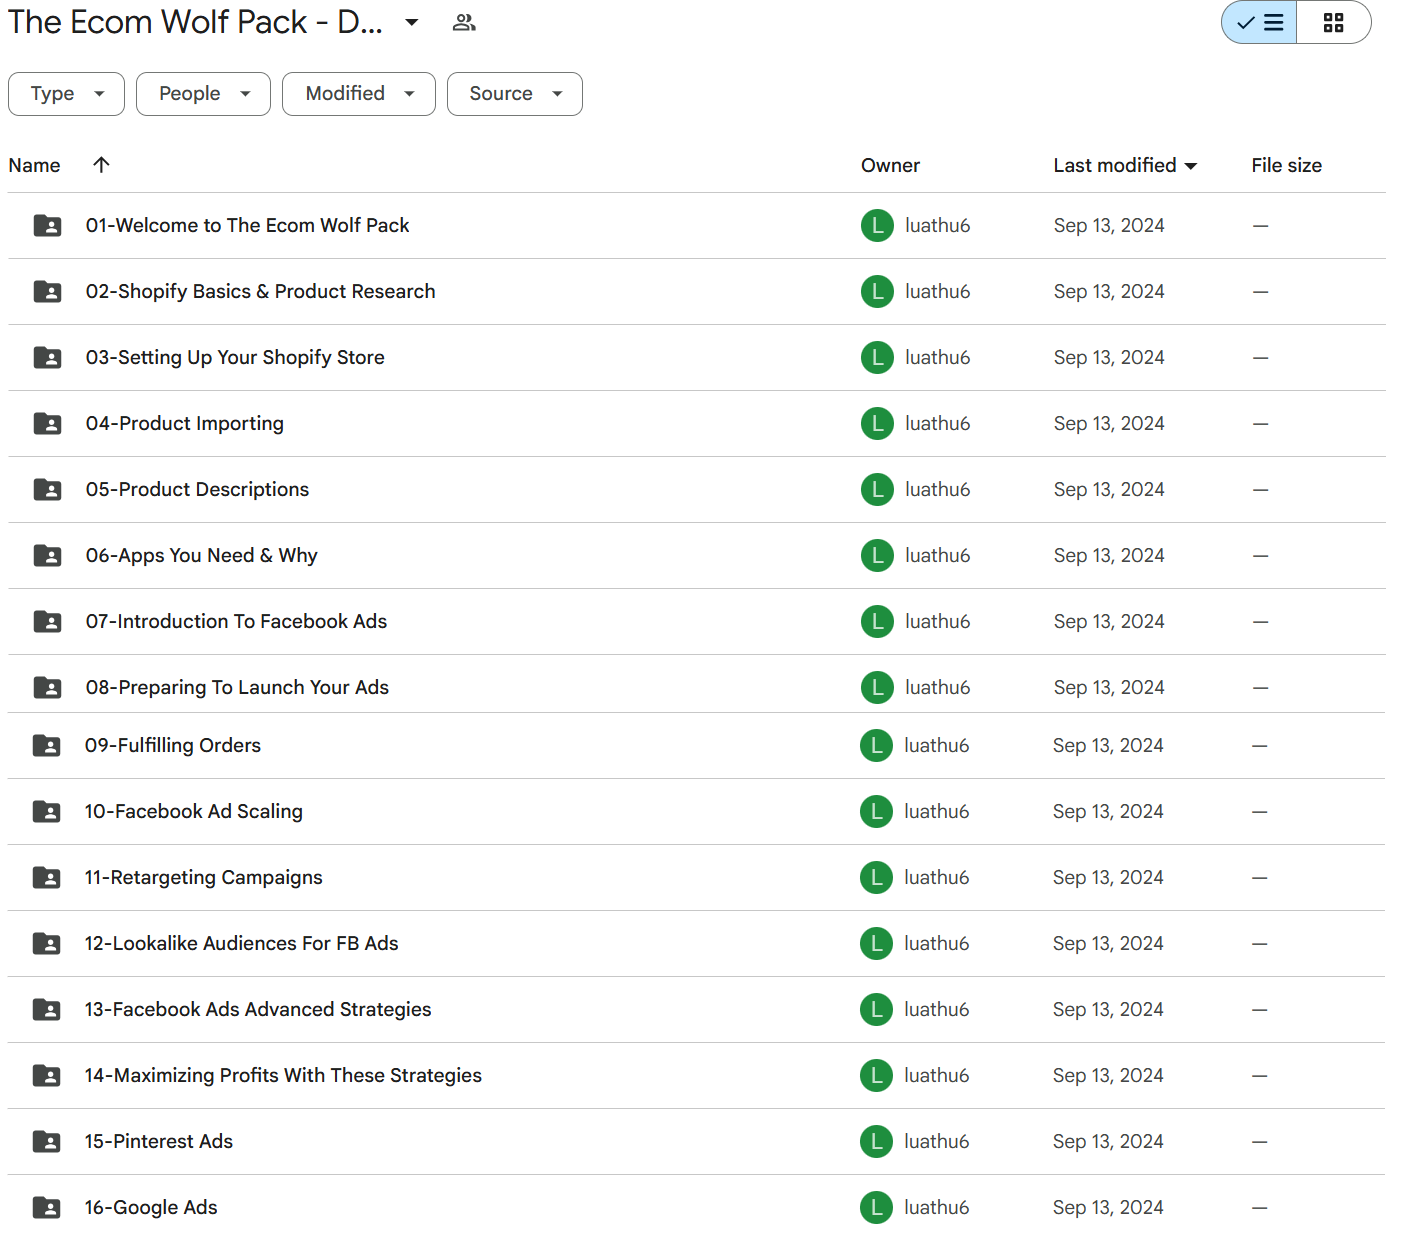Open folder 13-Facebook Ads Advanced Strategies

pyautogui.click(x=258, y=1009)
